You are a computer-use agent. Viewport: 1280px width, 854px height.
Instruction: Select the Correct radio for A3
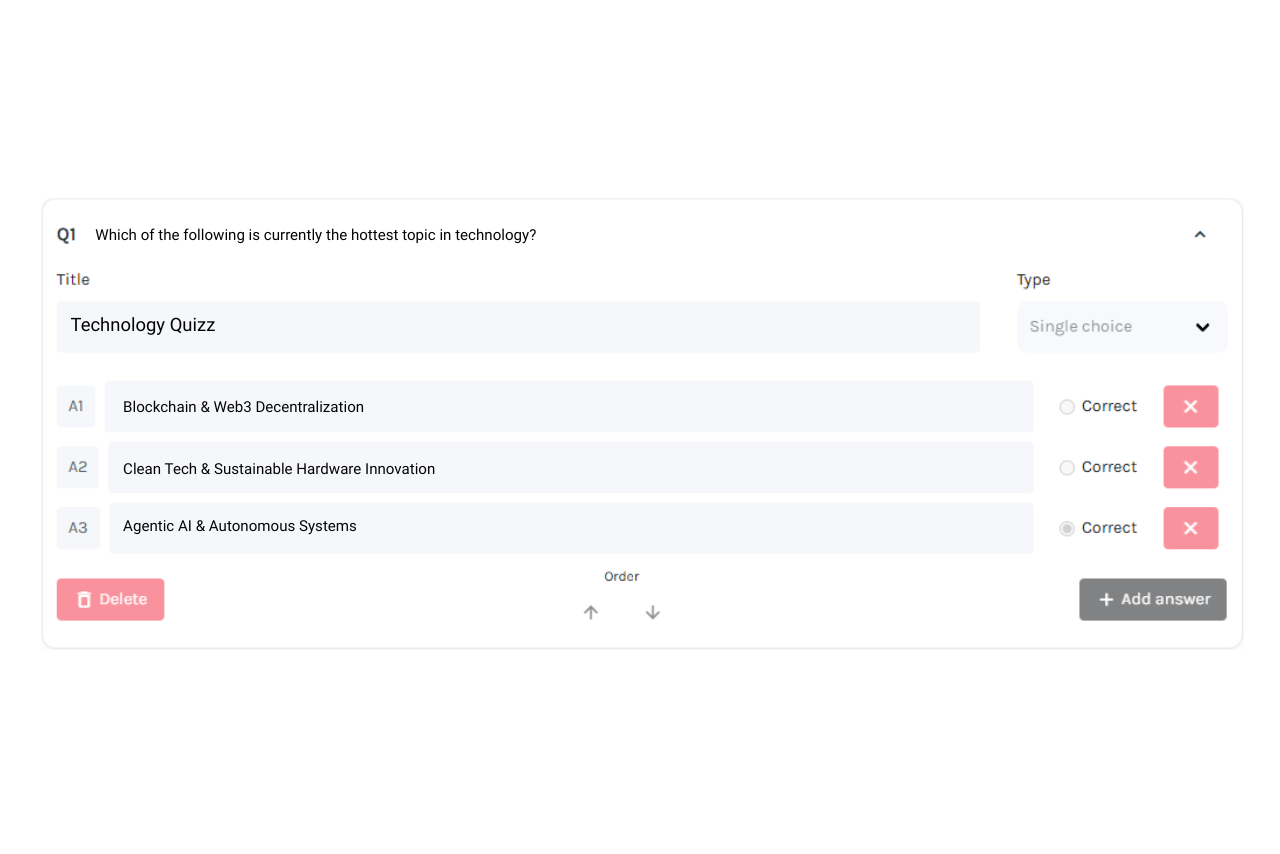pos(1067,528)
